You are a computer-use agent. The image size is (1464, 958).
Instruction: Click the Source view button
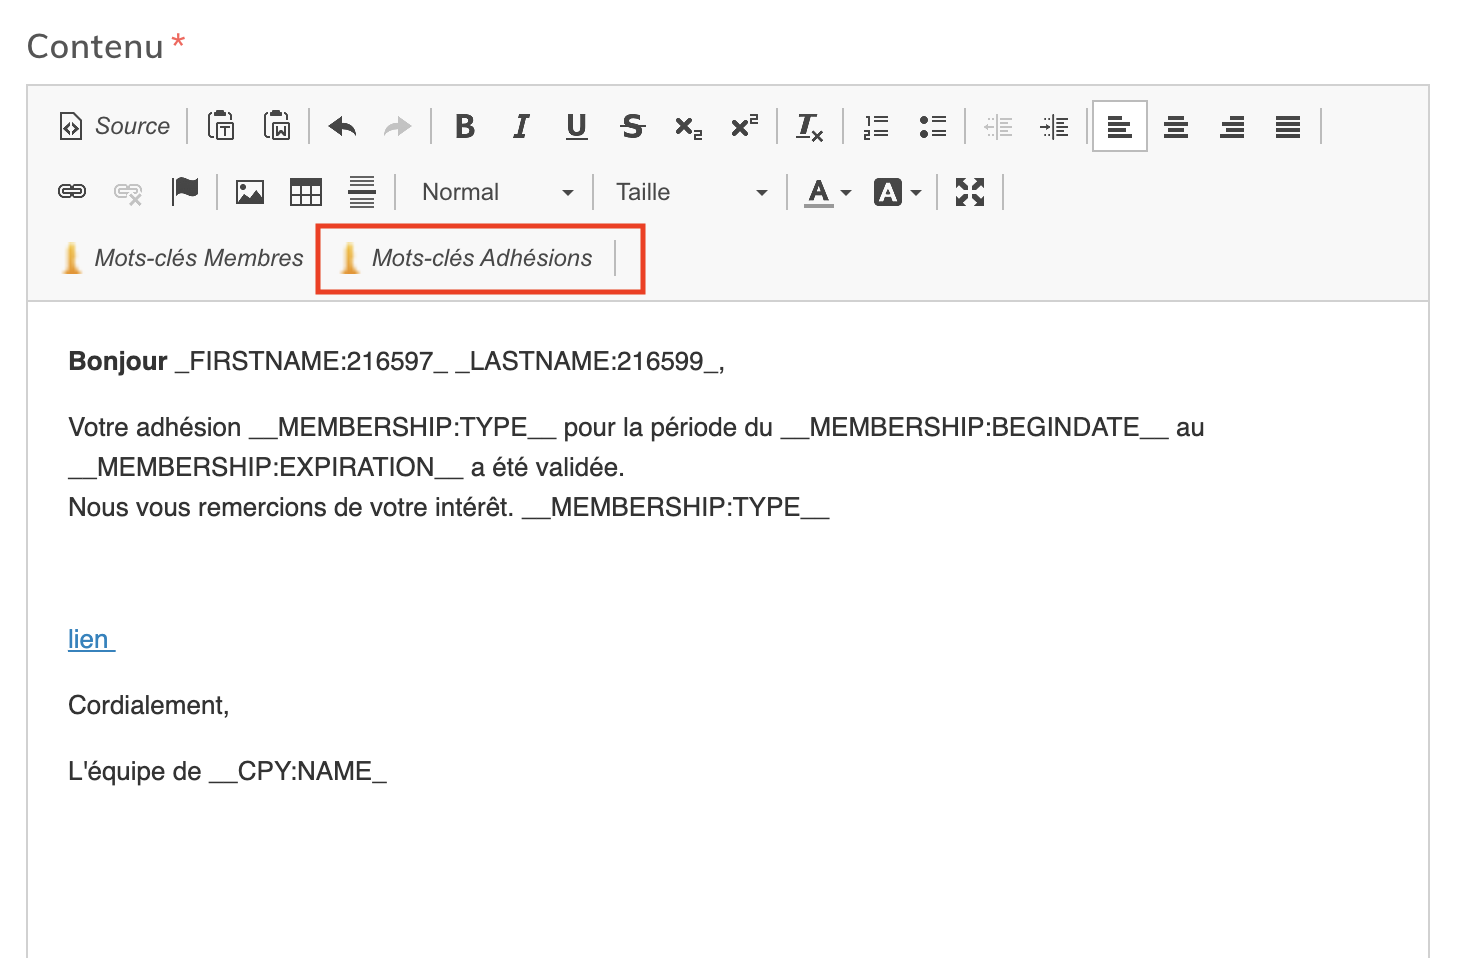pyautogui.click(x=115, y=127)
